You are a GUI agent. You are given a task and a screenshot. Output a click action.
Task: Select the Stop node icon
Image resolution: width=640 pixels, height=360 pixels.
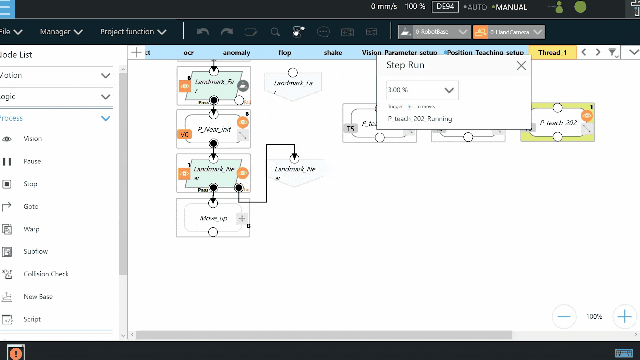(7, 184)
